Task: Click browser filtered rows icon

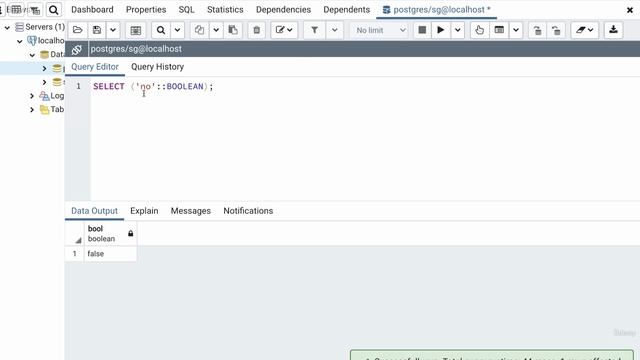Action: click(x=35, y=10)
